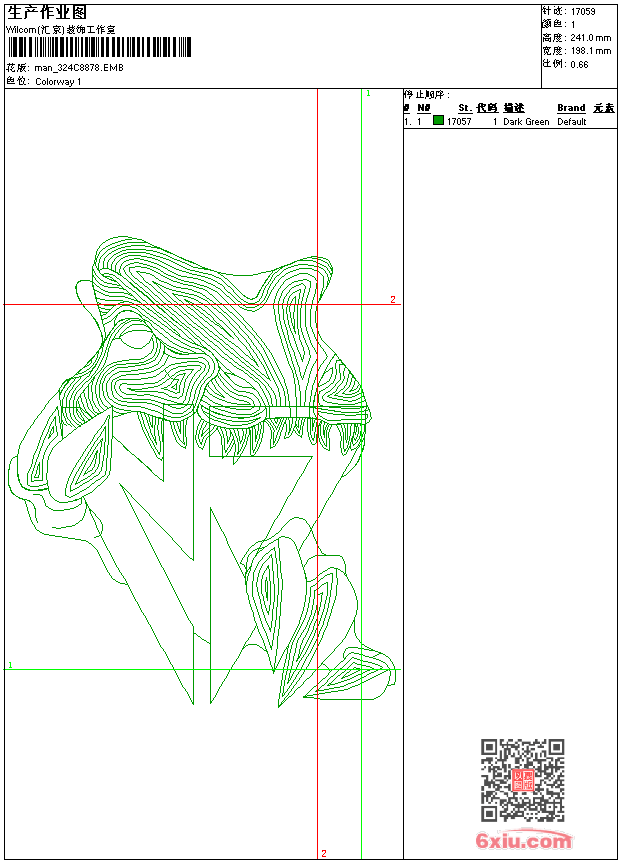This screenshot has height=860, width=620.
Task: Click the Brand column header
Action: tap(571, 108)
